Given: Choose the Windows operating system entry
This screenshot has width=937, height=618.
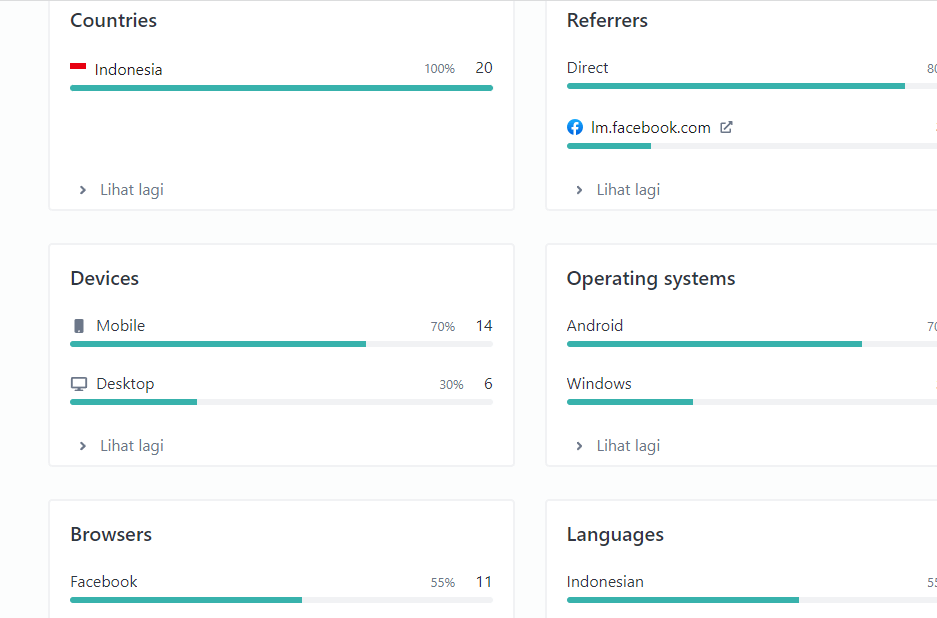Looking at the screenshot, I should point(599,384).
